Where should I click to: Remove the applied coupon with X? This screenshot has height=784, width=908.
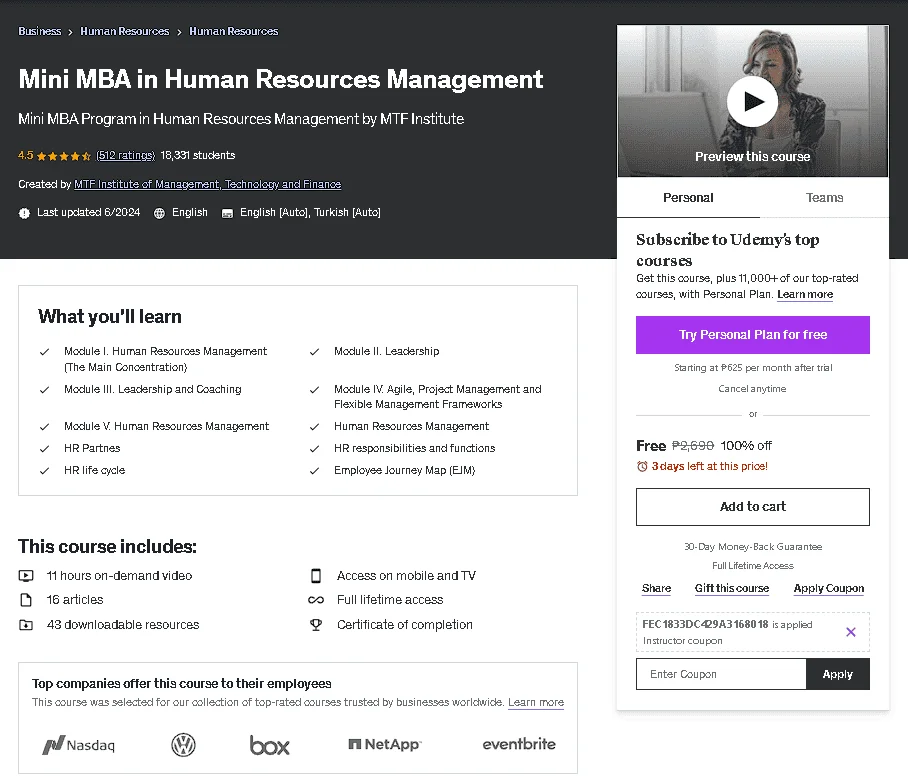851,632
